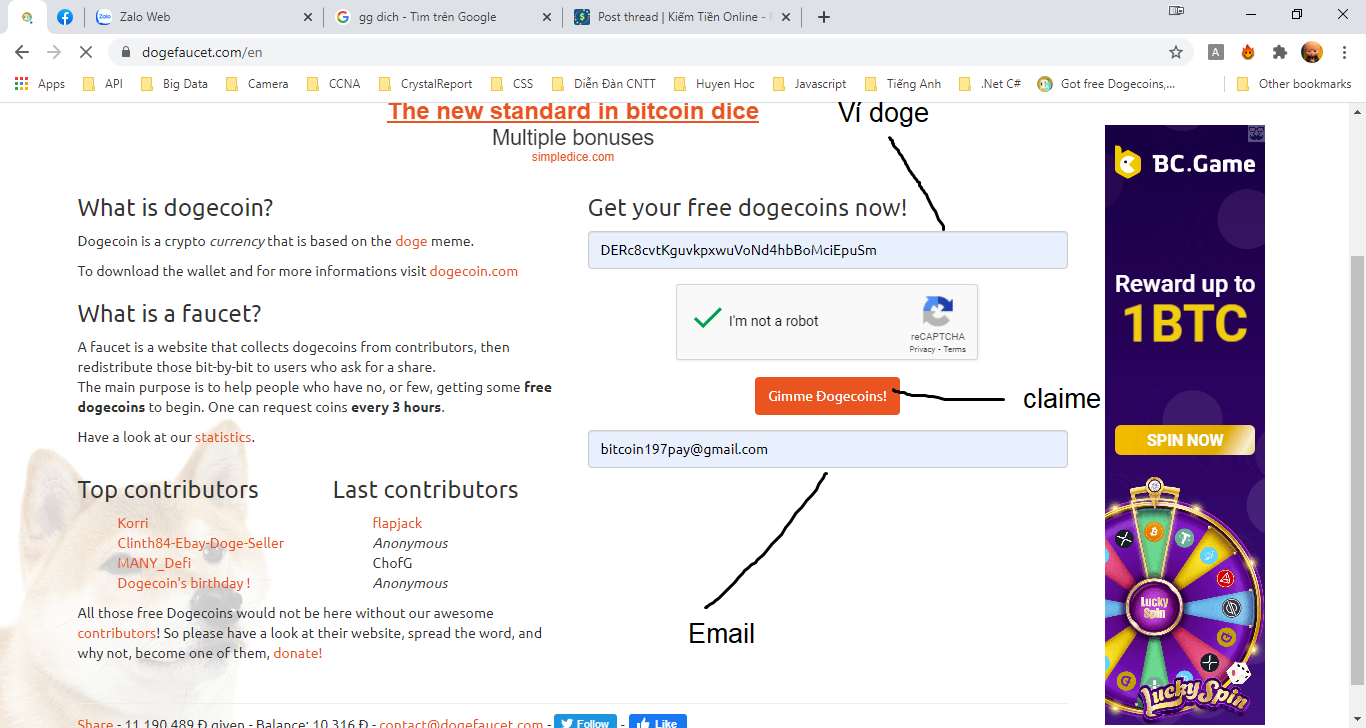The width and height of the screenshot is (1366, 728).
Task: Open last contributor flapjack link
Action: click(398, 523)
